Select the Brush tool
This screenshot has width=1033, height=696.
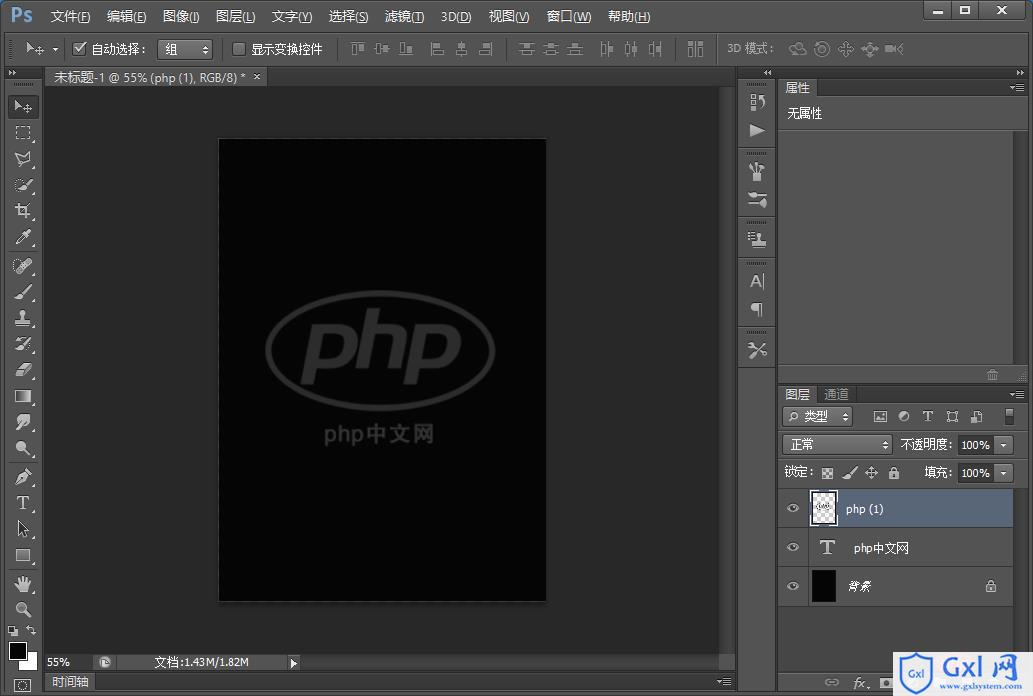click(x=23, y=292)
